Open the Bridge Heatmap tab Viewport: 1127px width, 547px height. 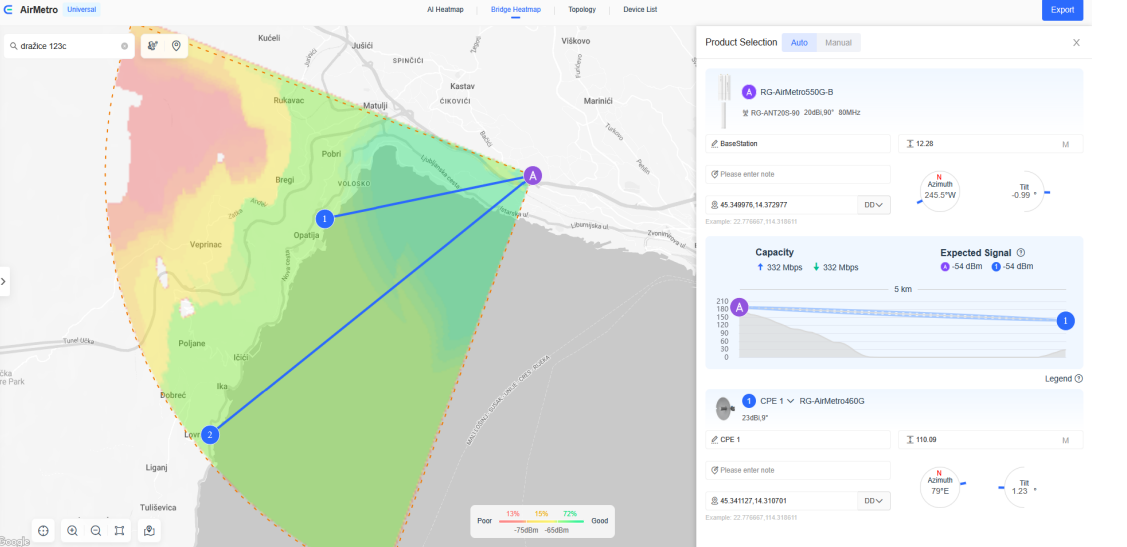[x=515, y=10]
